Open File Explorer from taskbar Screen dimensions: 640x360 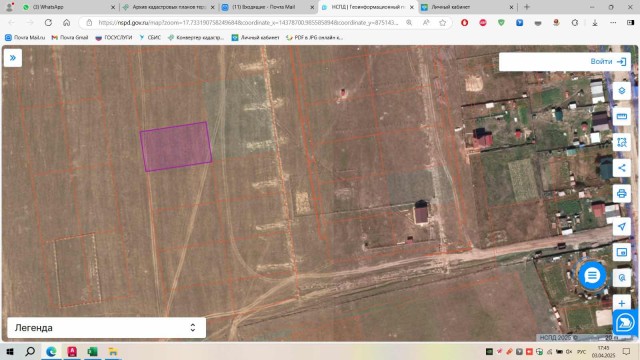pyautogui.click(x=113, y=351)
